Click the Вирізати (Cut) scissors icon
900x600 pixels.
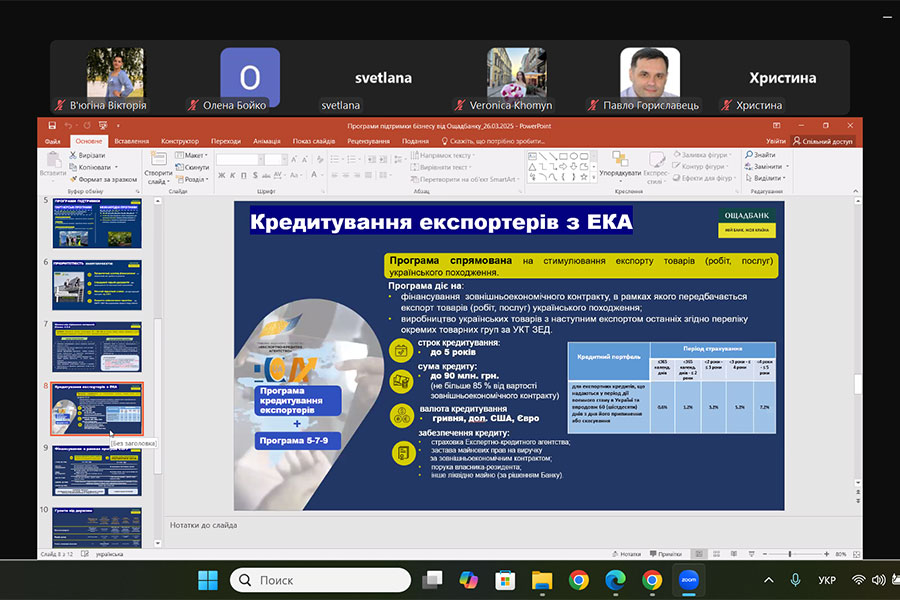point(72,155)
